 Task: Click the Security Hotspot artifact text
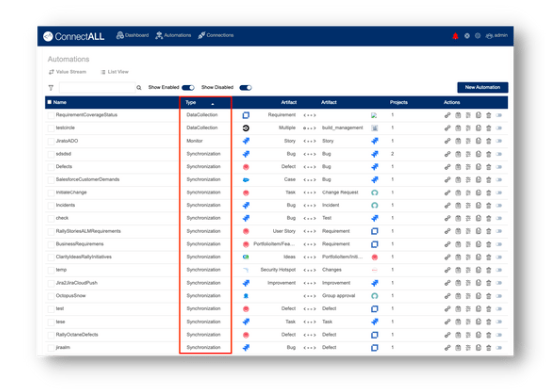point(278,270)
